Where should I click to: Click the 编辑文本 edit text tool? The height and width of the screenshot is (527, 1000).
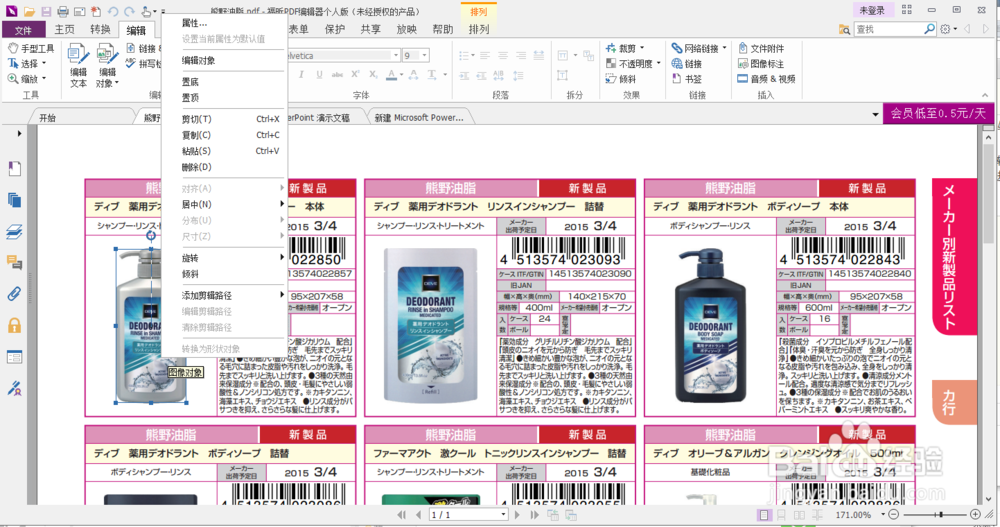[78, 66]
